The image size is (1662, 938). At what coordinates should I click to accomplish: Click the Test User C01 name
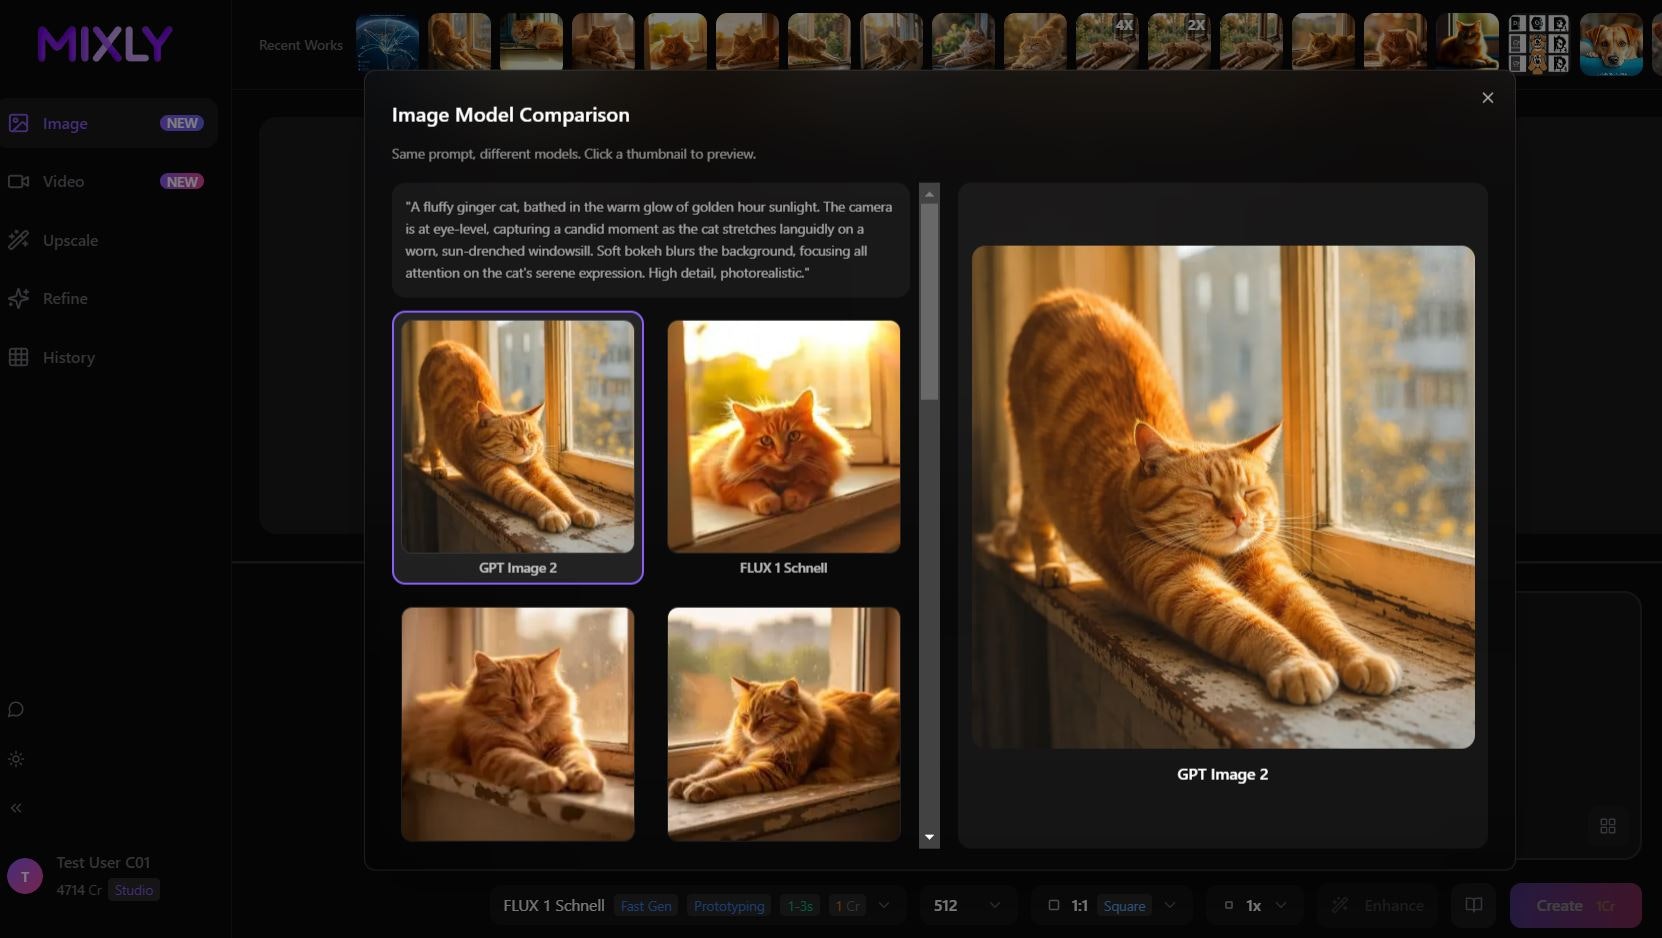pyautogui.click(x=103, y=862)
